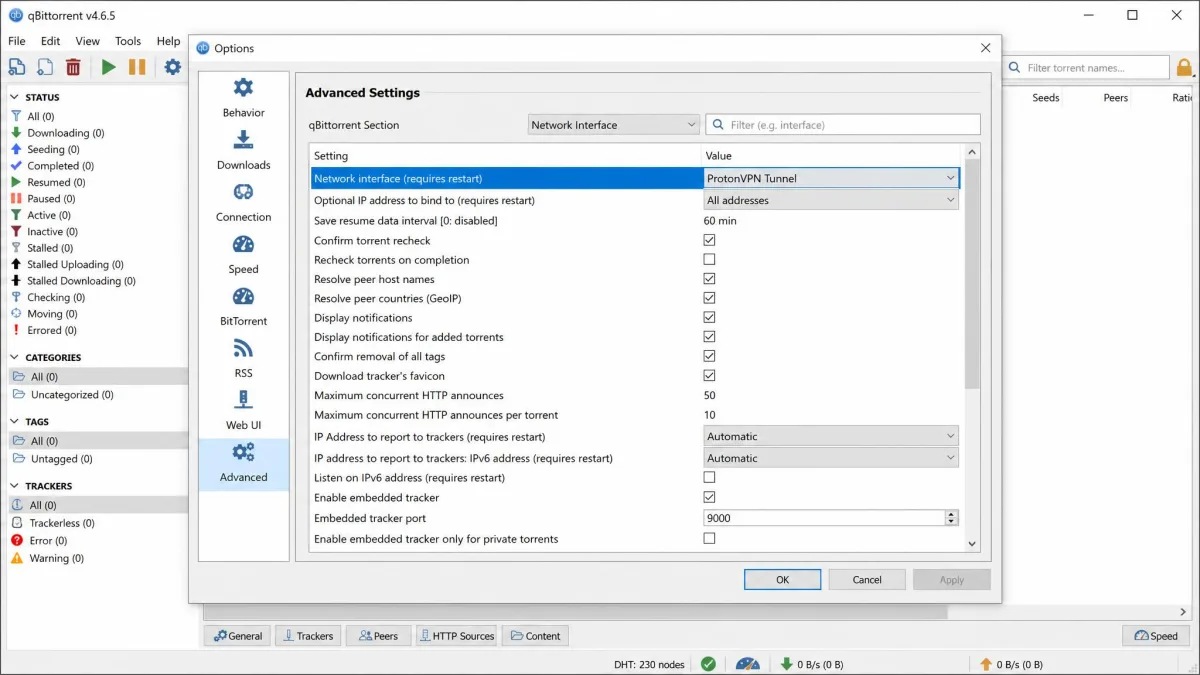Open the All addresses IP binding dropdown
1200x675 pixels.
(x=831, y=200)
